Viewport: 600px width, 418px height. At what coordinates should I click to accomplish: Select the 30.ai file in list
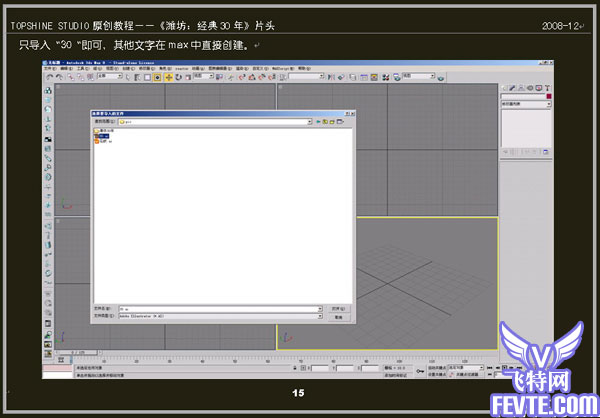click(103, 136)
